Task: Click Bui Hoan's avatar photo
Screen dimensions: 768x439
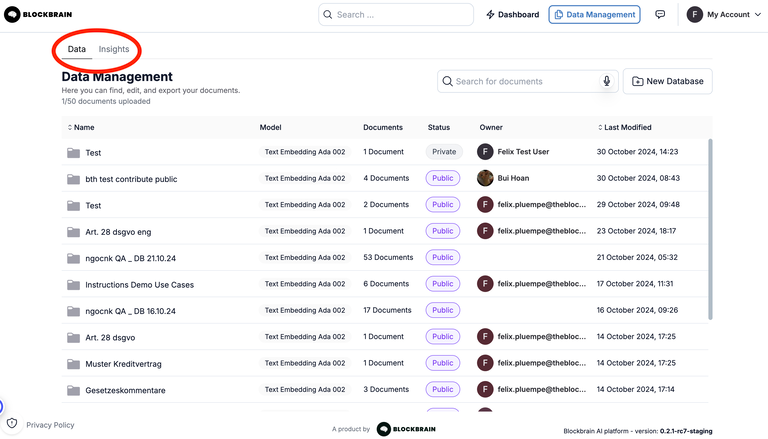Action: coord(485,178)
